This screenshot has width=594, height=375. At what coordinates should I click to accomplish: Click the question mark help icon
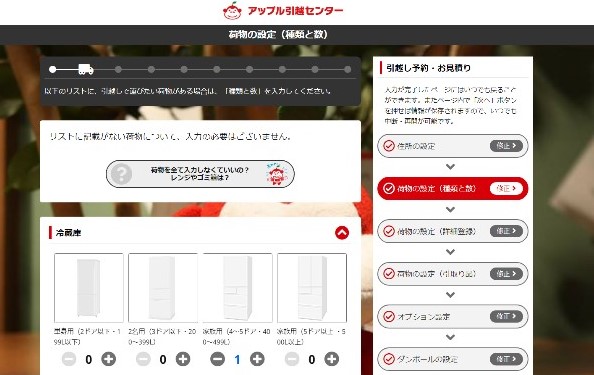point(121,174)
